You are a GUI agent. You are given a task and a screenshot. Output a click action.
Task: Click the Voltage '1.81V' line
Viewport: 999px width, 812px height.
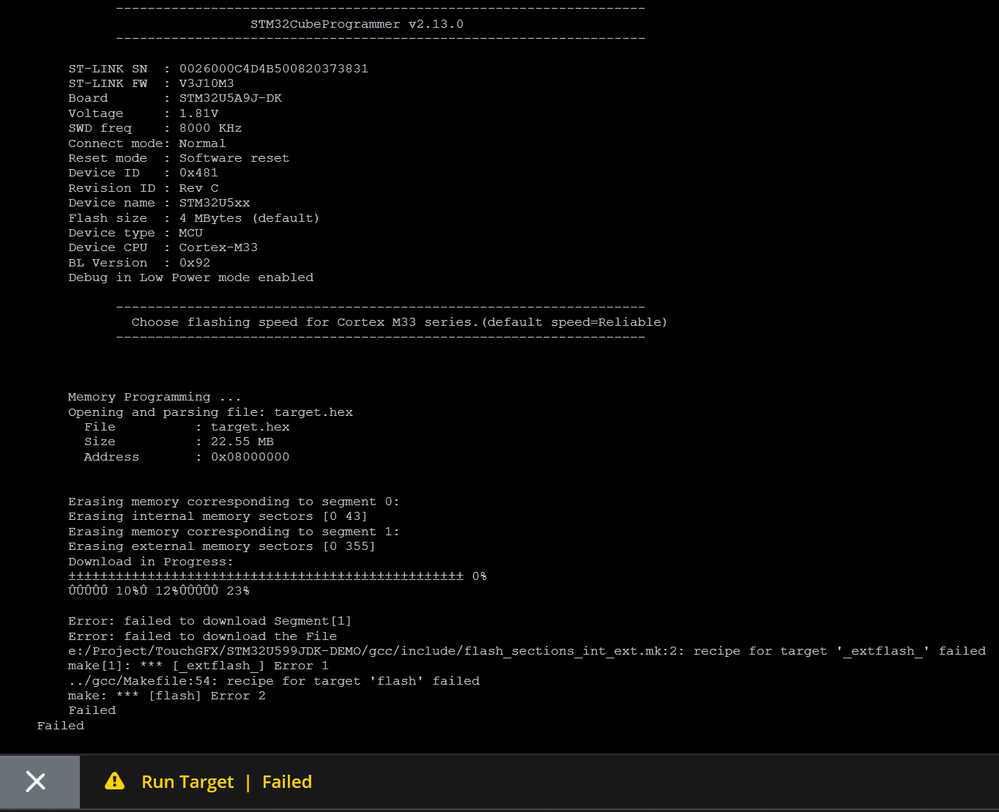[x=143, y=113]
